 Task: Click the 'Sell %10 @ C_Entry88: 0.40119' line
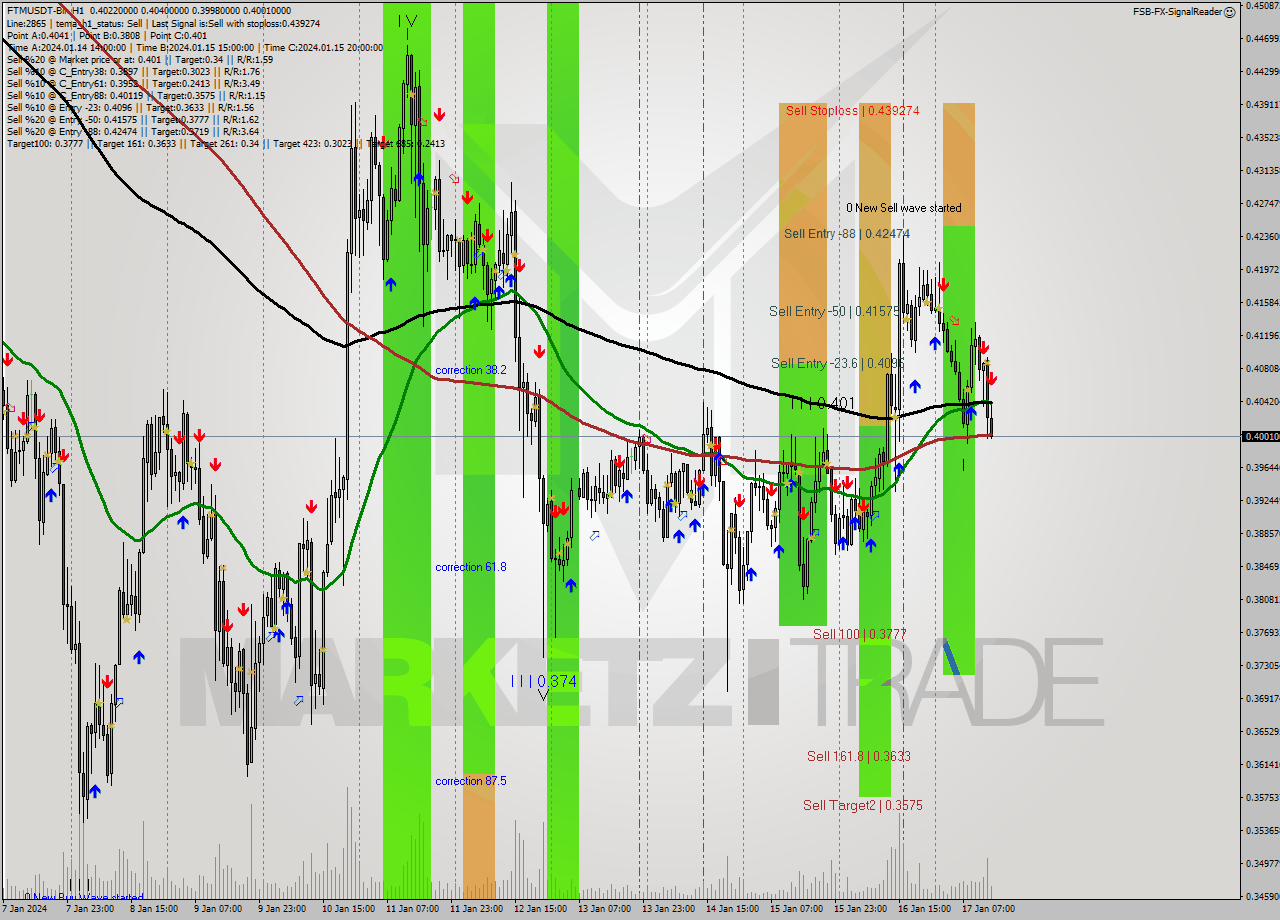(135, 95)
